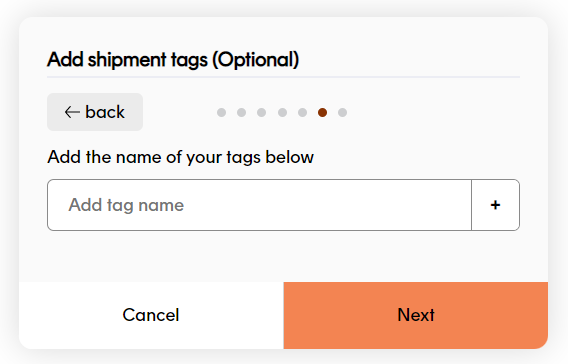Viewport: 568px width, 364px height.
Task: Select the third step progress dot
Action: 262,113
